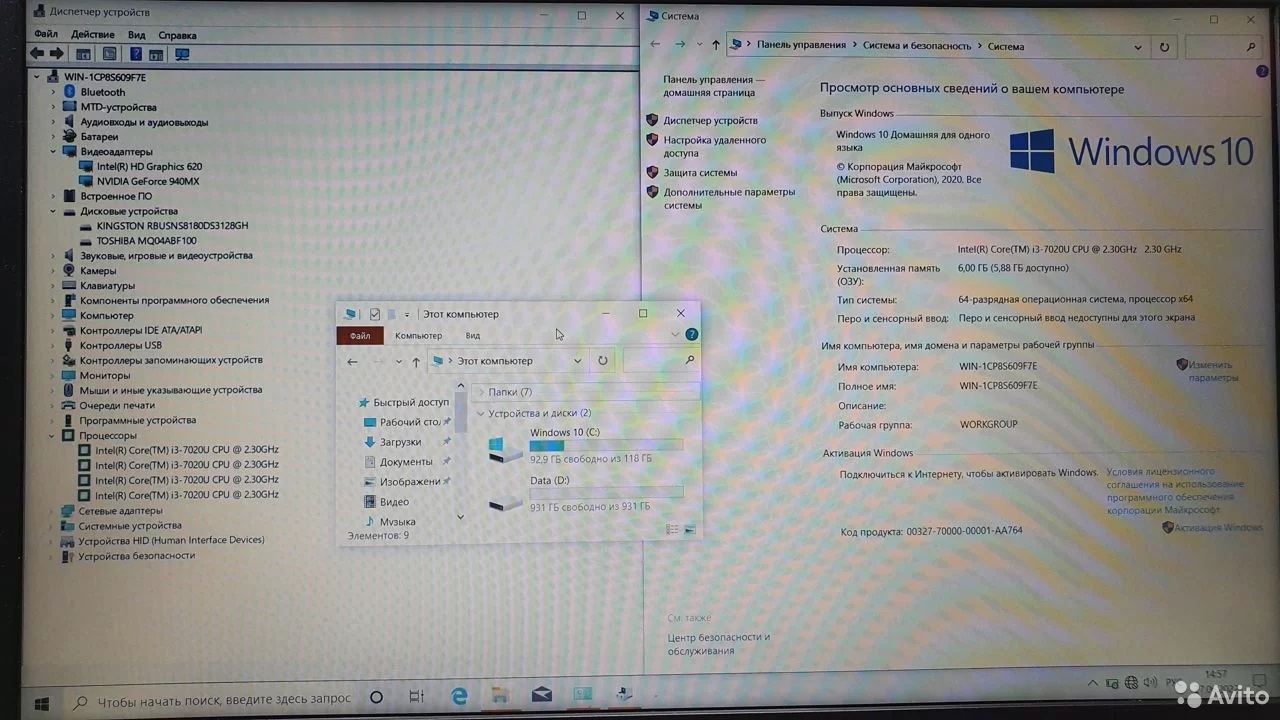Image resolution: width=1280 pixels, height=720 pixels.
Task: Open Настройка удаленного доступа link
Action: 715,147
